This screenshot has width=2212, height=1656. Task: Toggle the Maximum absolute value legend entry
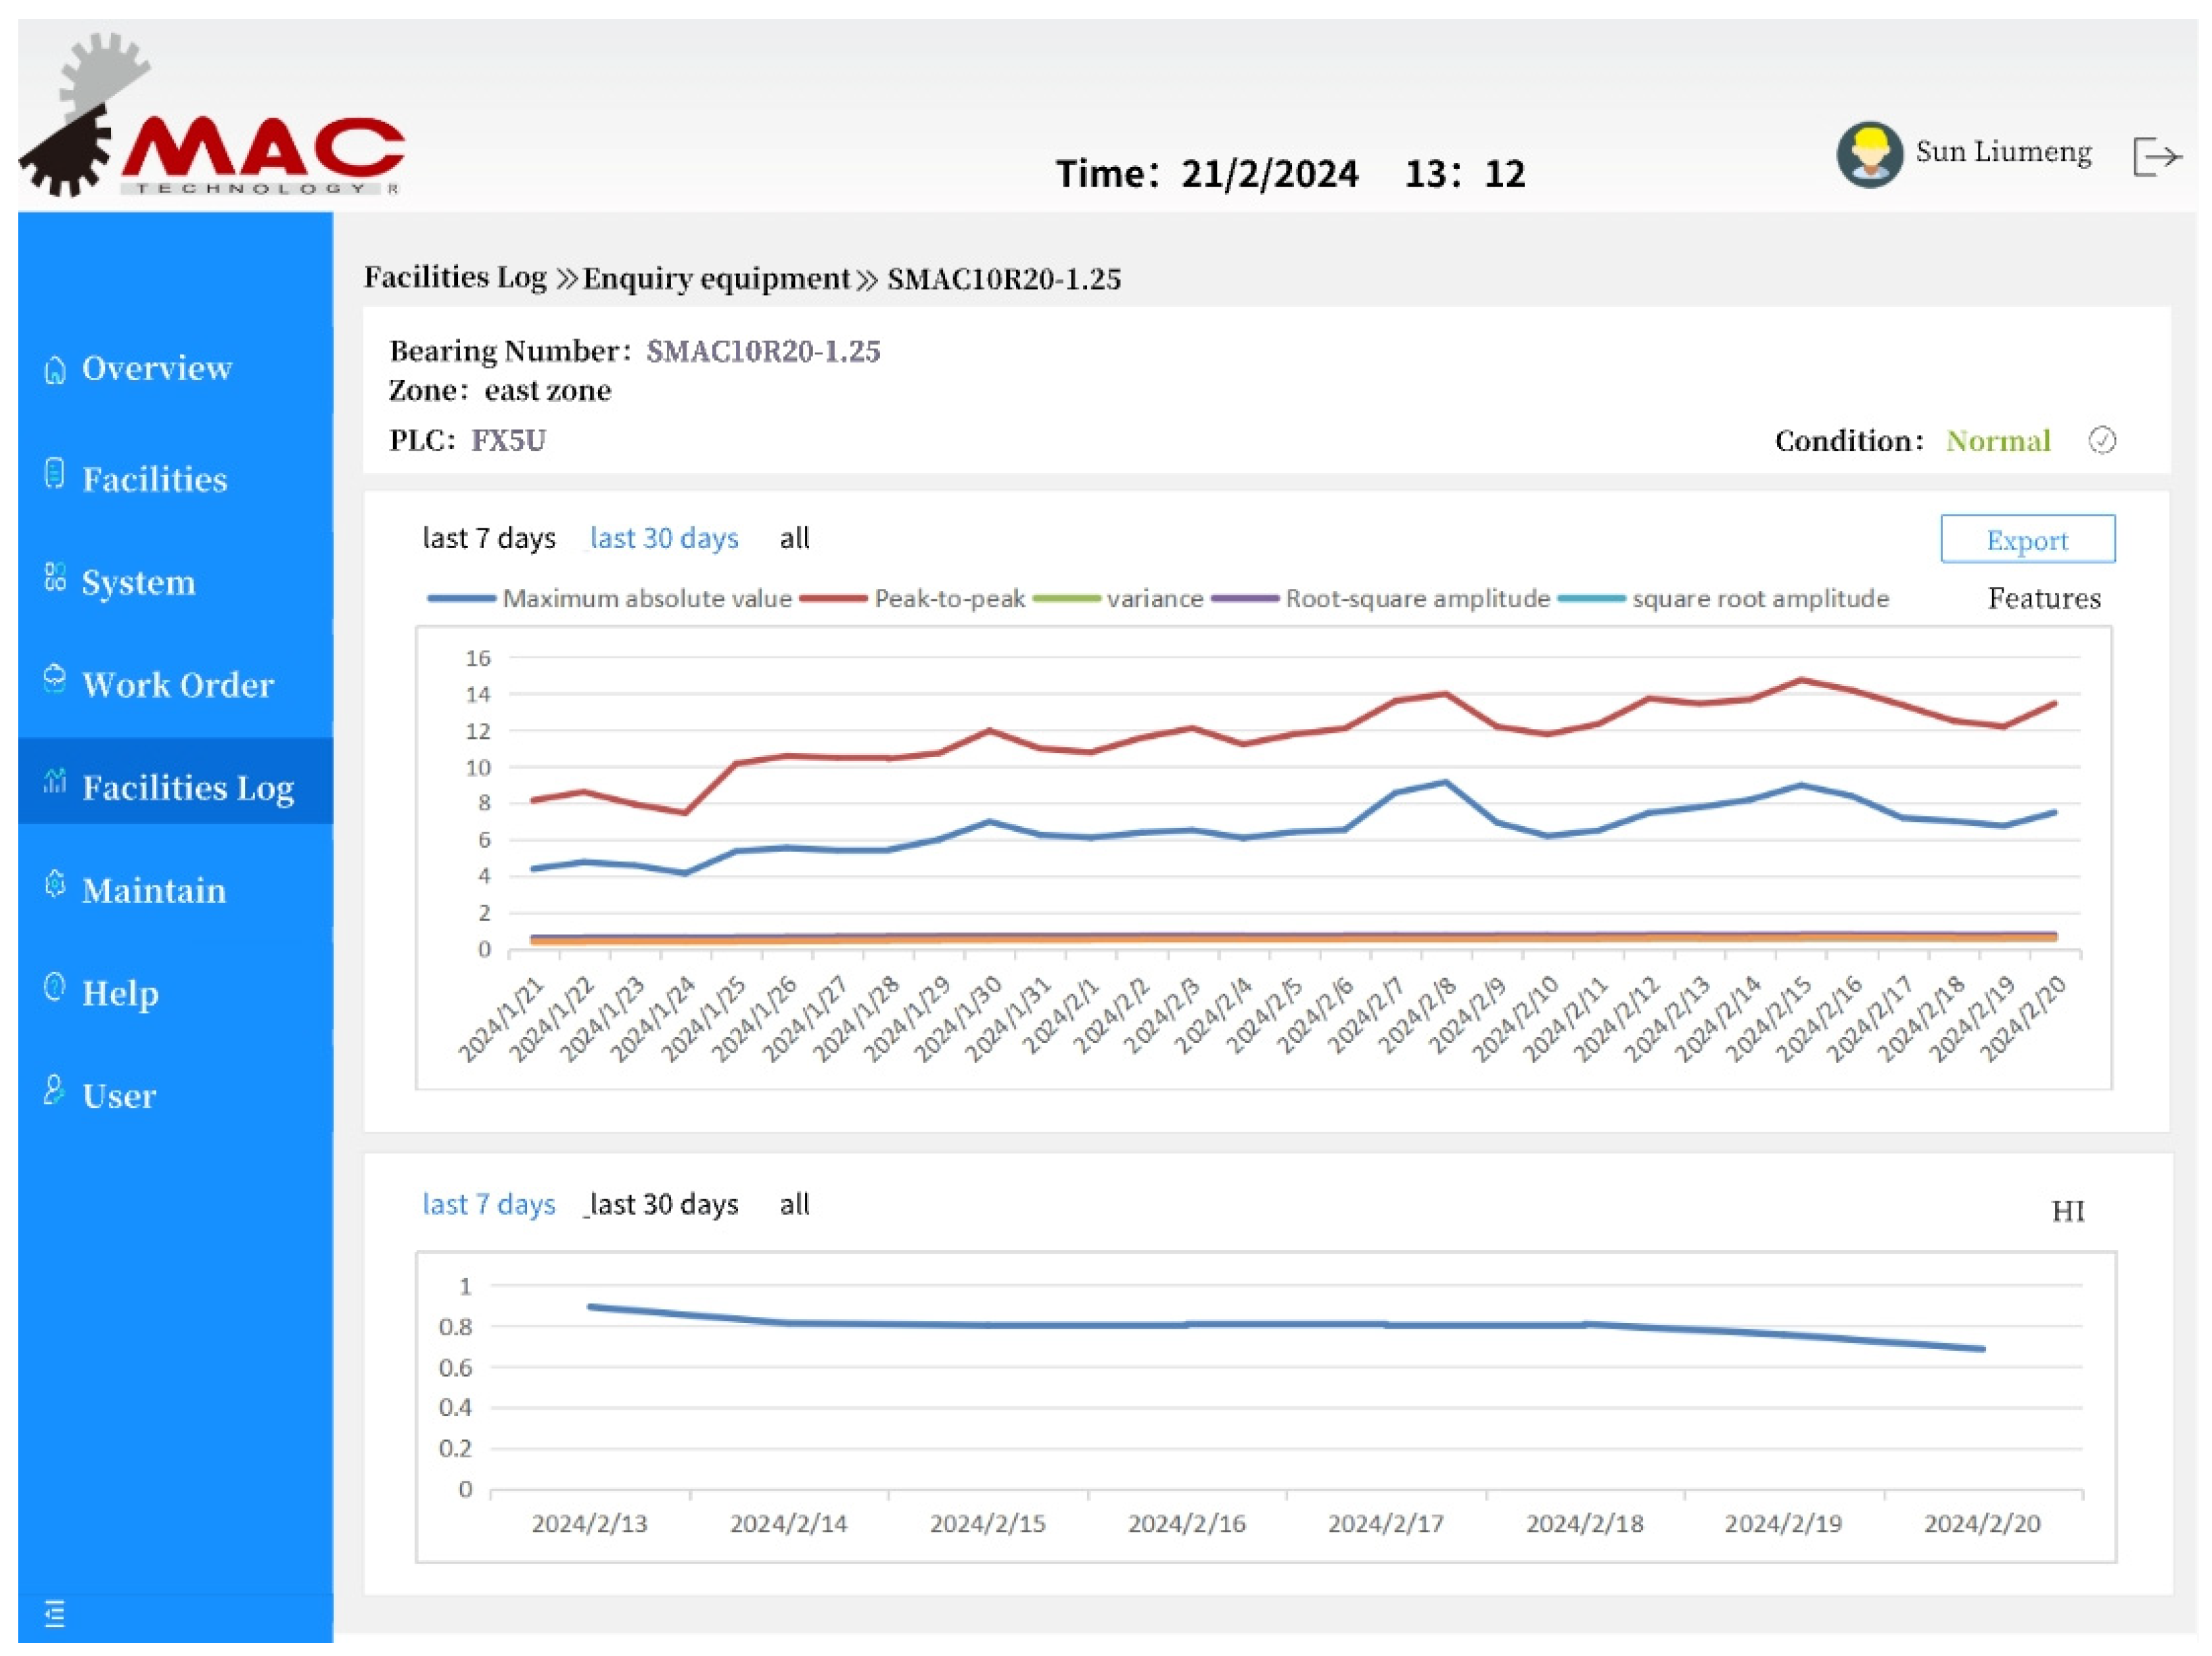[646, 599]
